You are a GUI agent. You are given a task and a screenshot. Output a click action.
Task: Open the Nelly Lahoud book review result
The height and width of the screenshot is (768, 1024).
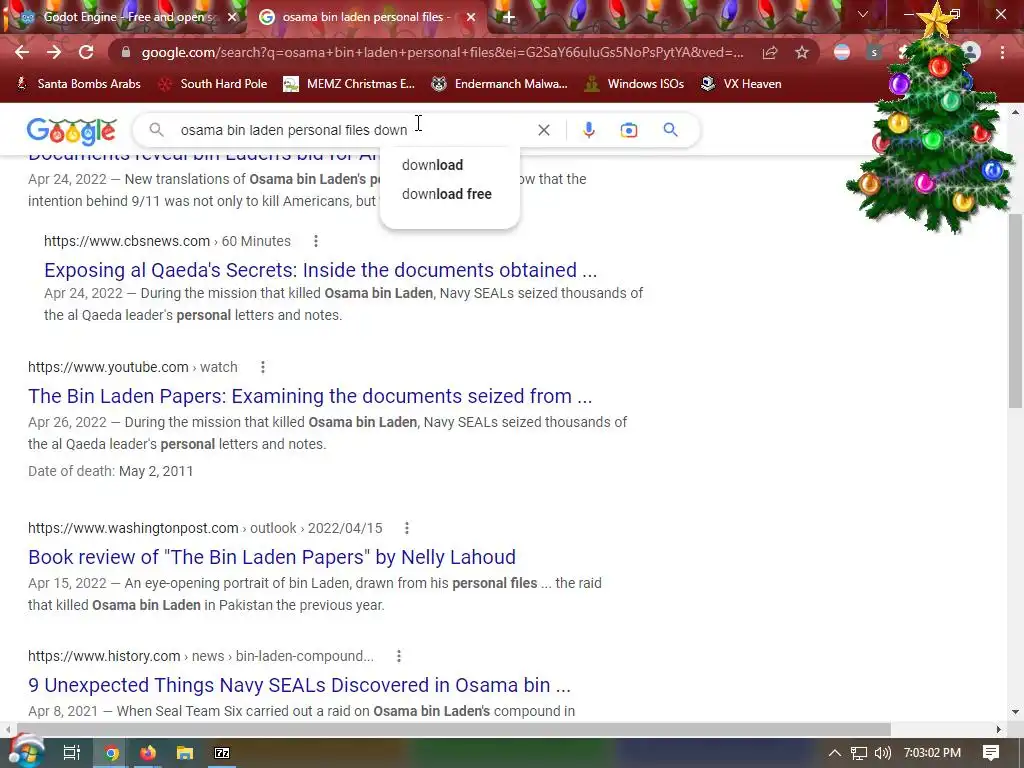pos(272,556)
